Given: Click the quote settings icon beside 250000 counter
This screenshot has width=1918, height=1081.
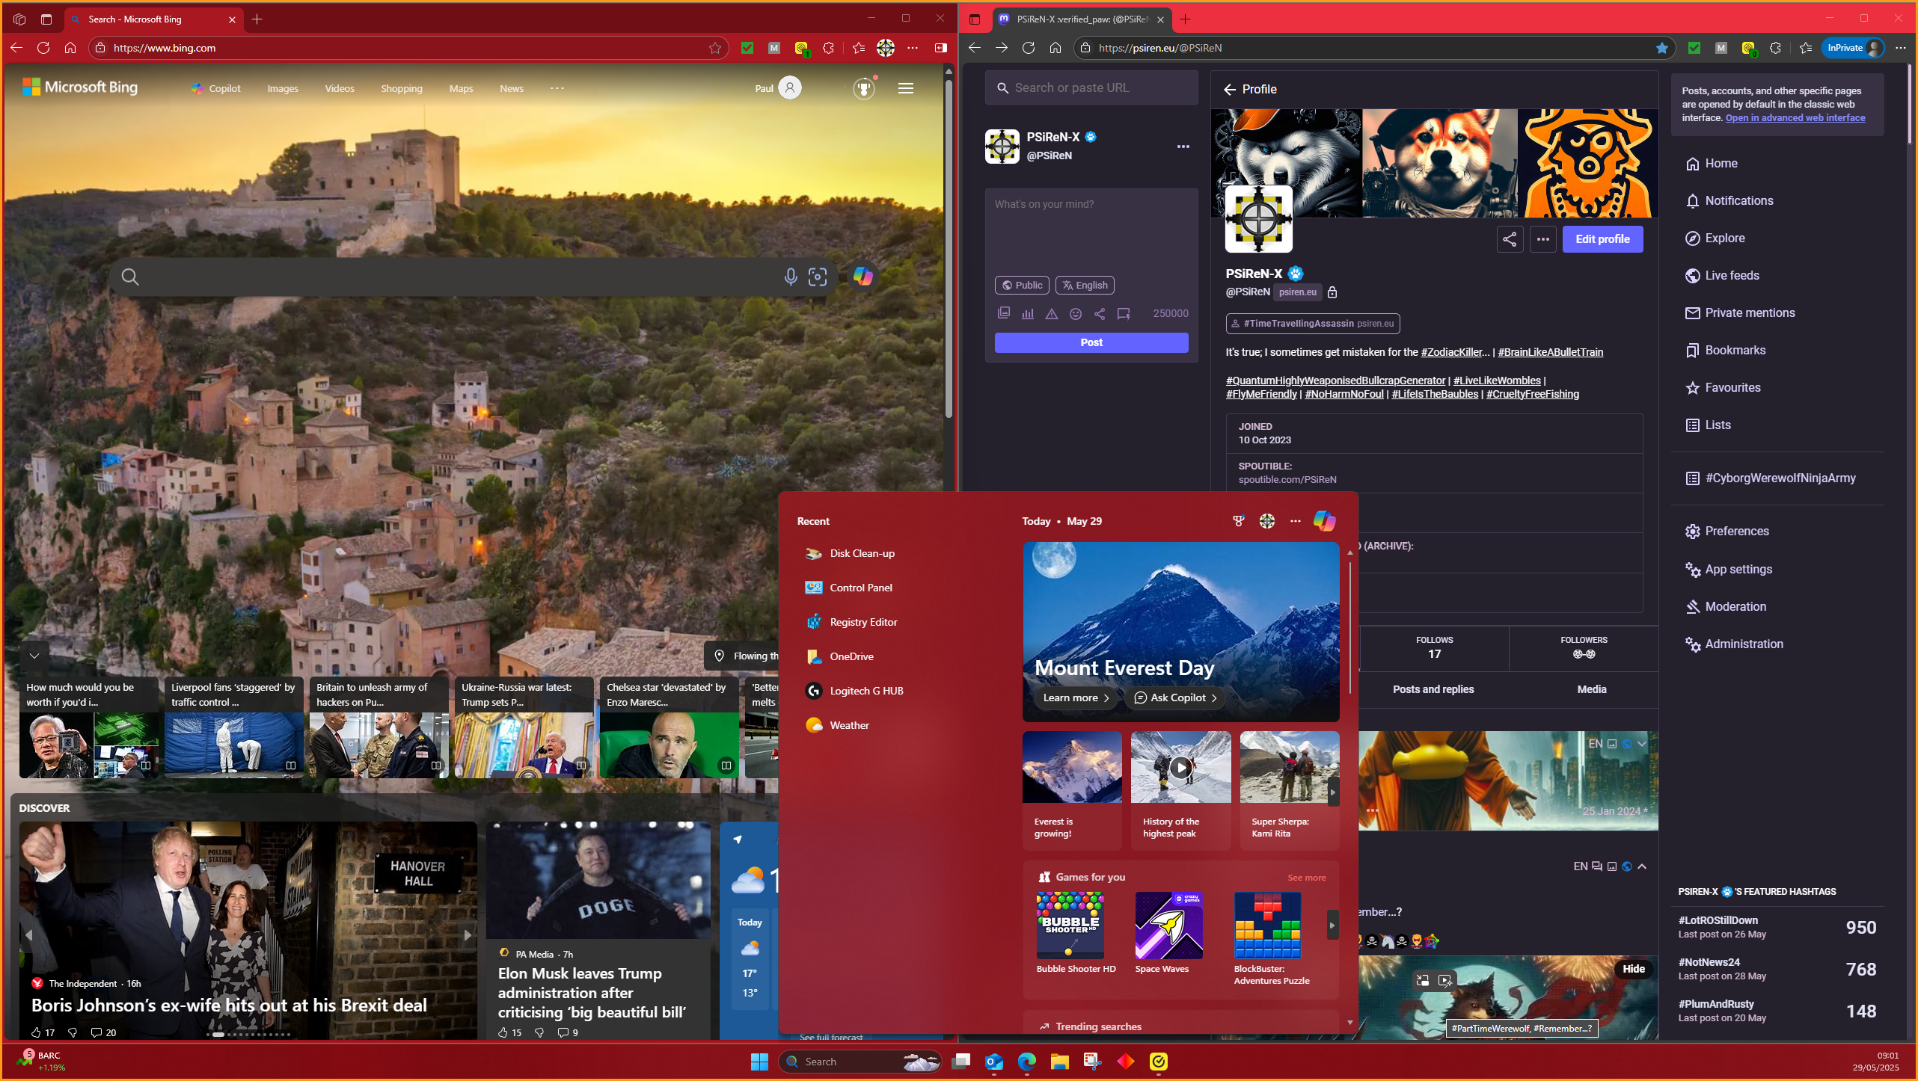Looking at the screenshot, I should [x=1124, y=313].
